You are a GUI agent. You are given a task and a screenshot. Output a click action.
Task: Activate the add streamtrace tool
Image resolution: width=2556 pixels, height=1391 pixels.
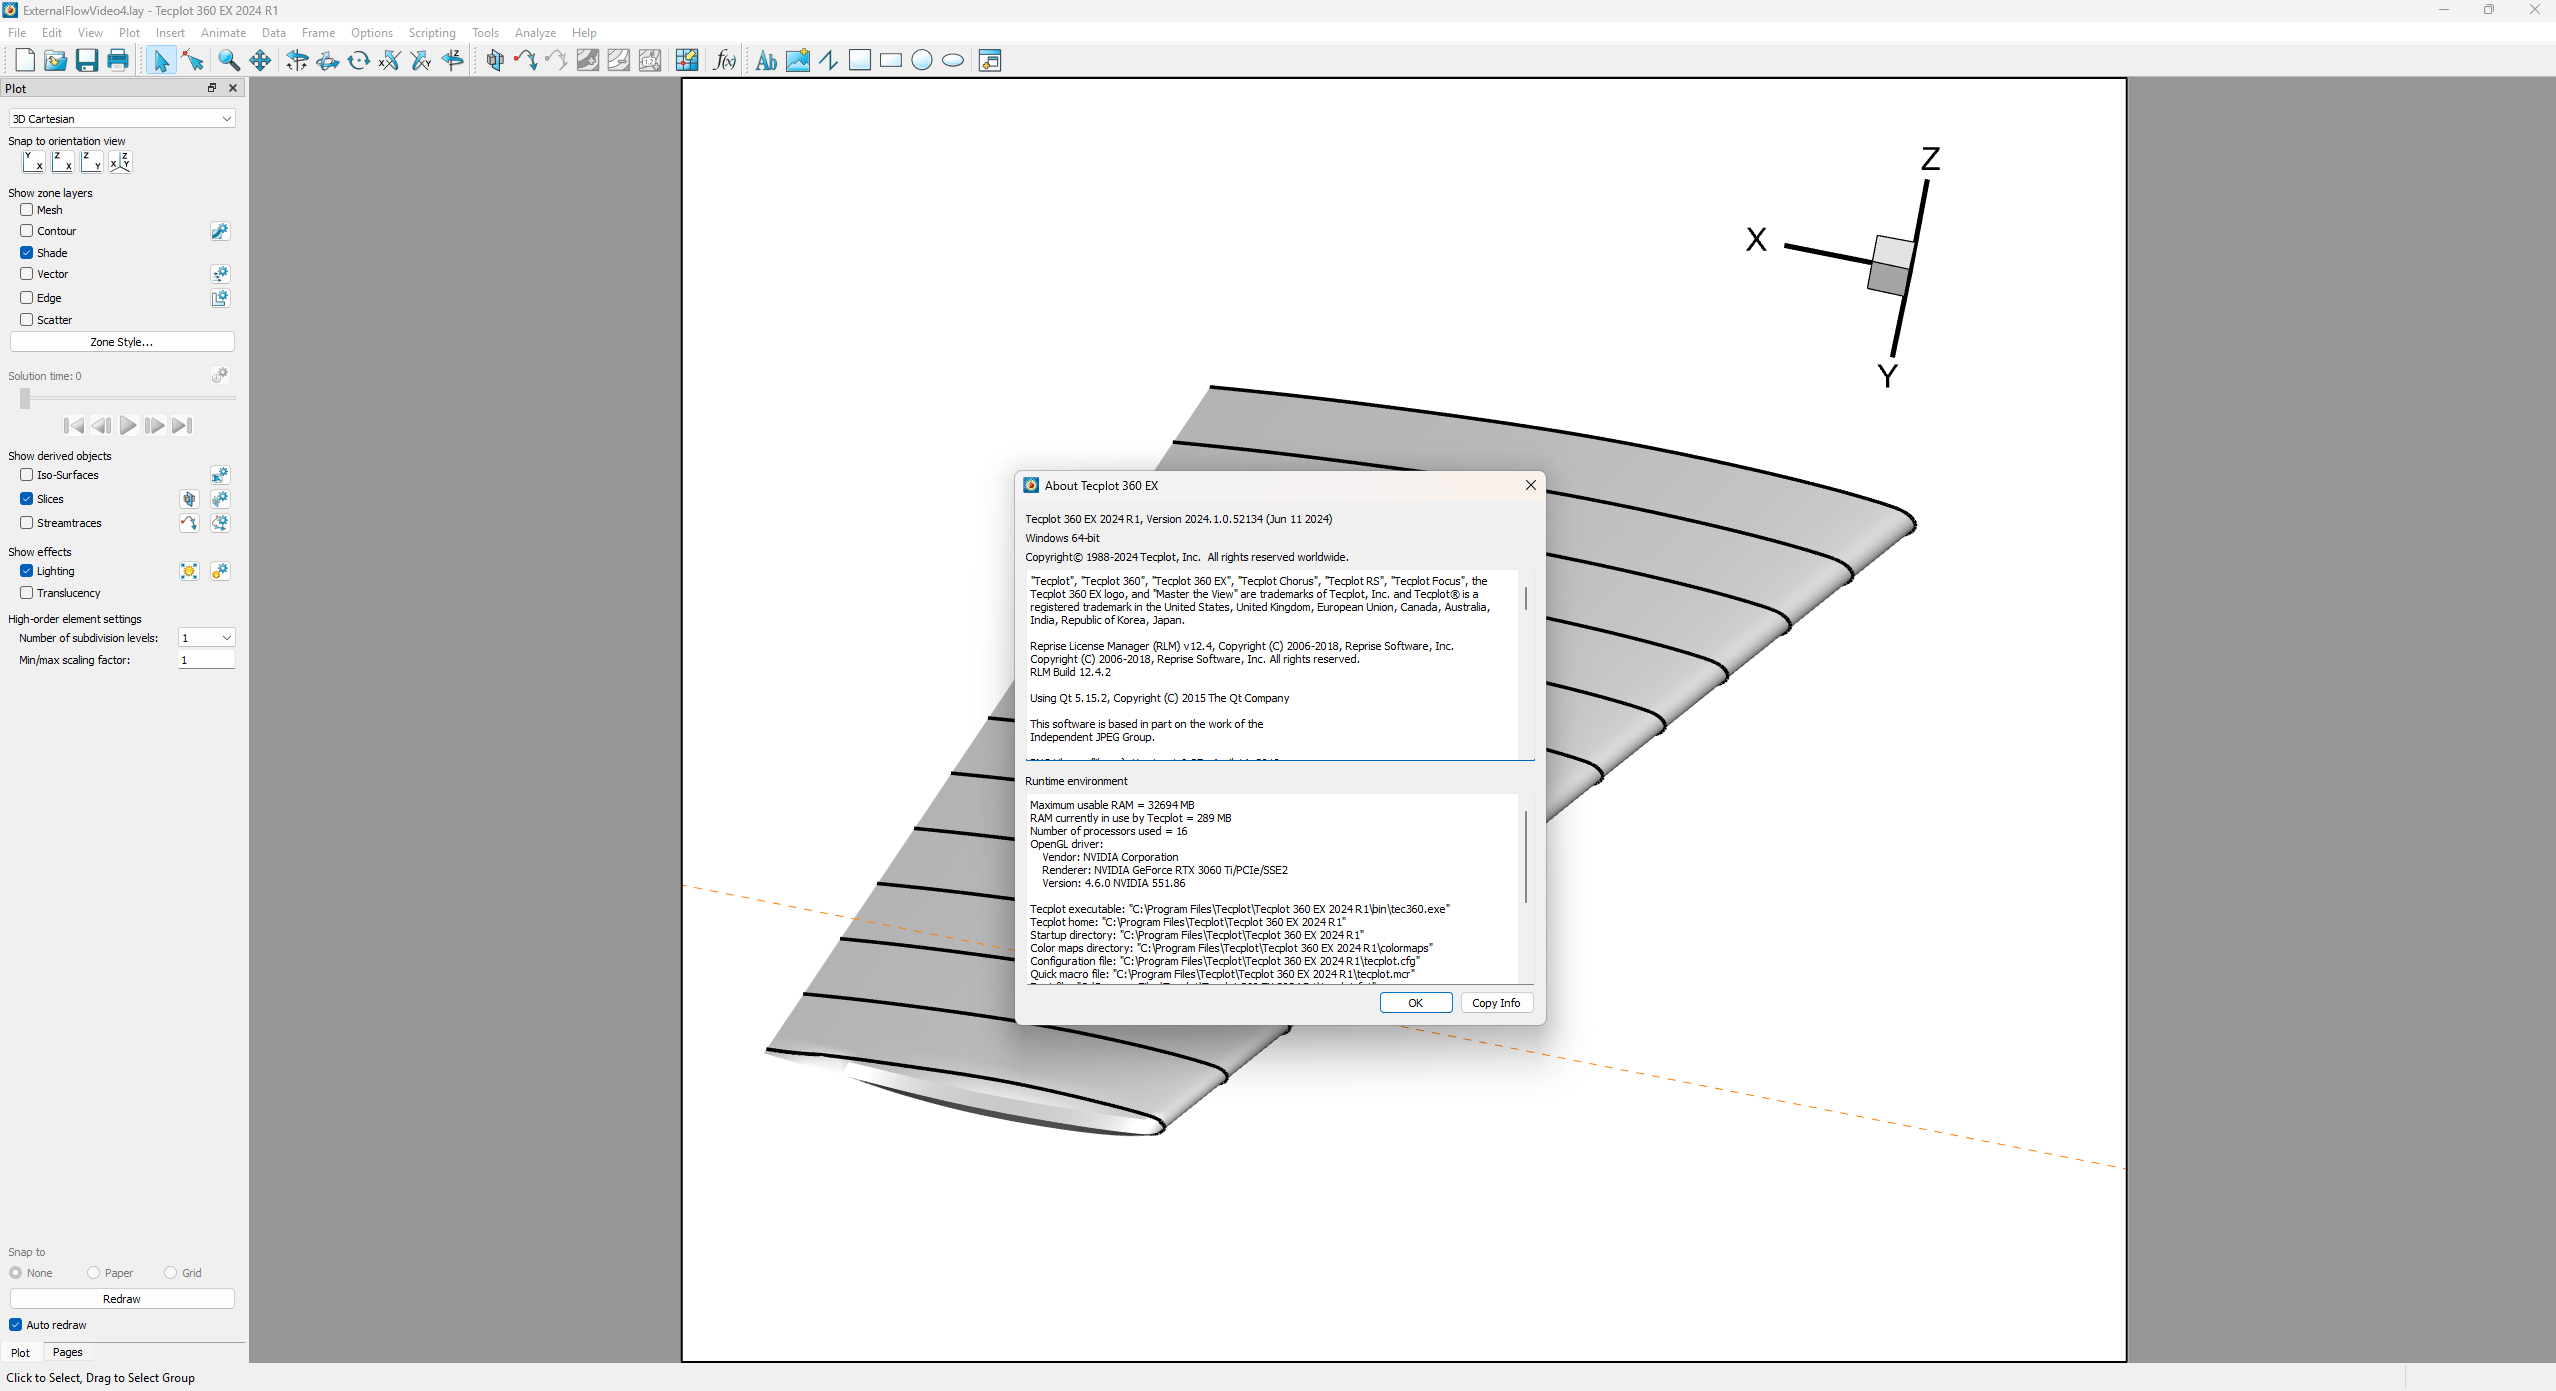click(525, 60)
